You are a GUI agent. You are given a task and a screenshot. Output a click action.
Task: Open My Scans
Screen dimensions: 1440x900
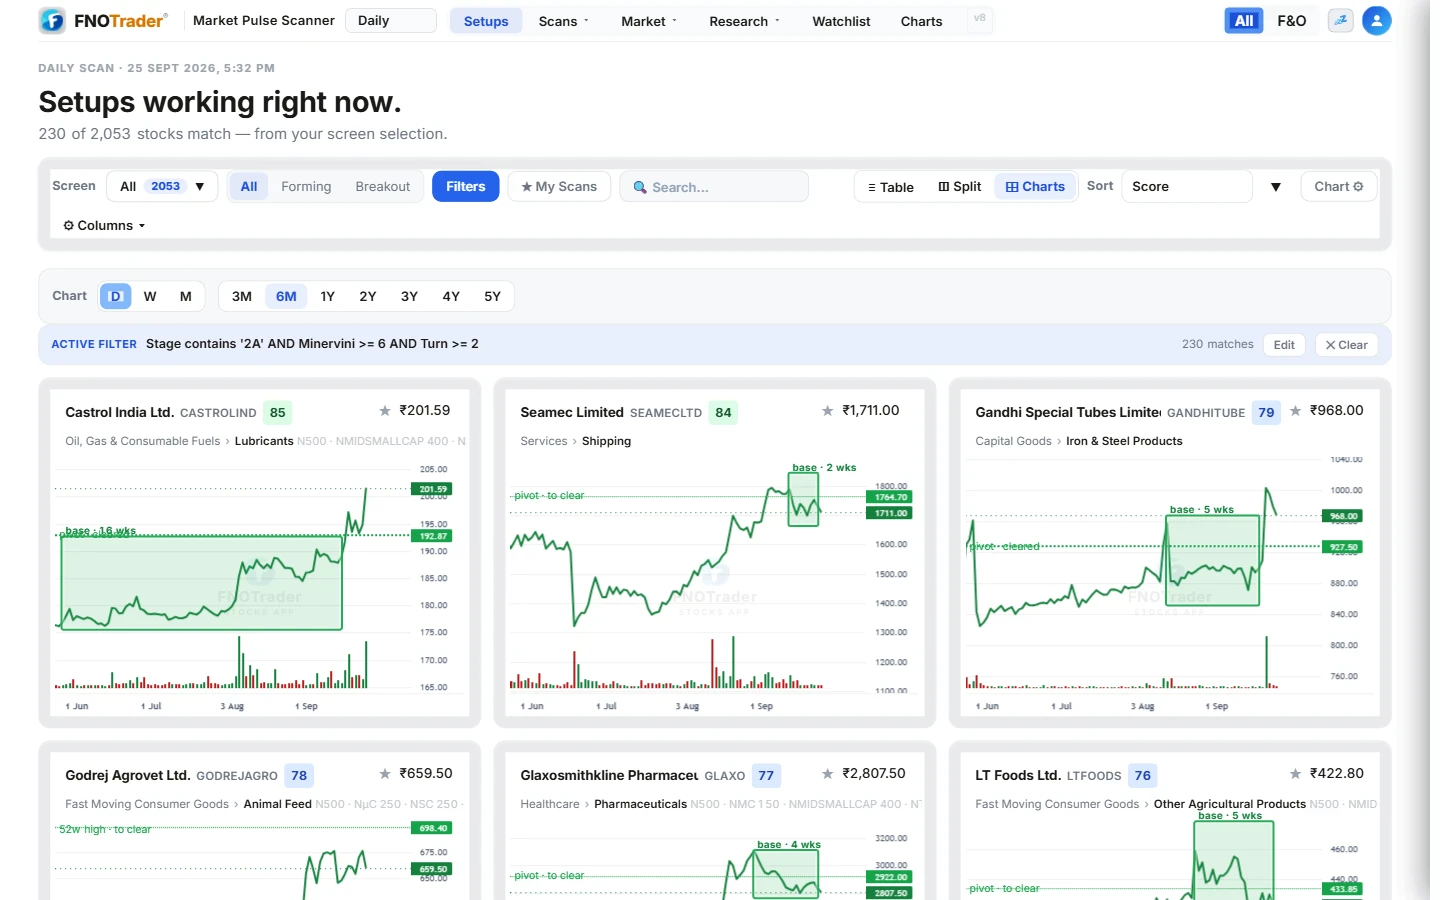pos(559,187)
